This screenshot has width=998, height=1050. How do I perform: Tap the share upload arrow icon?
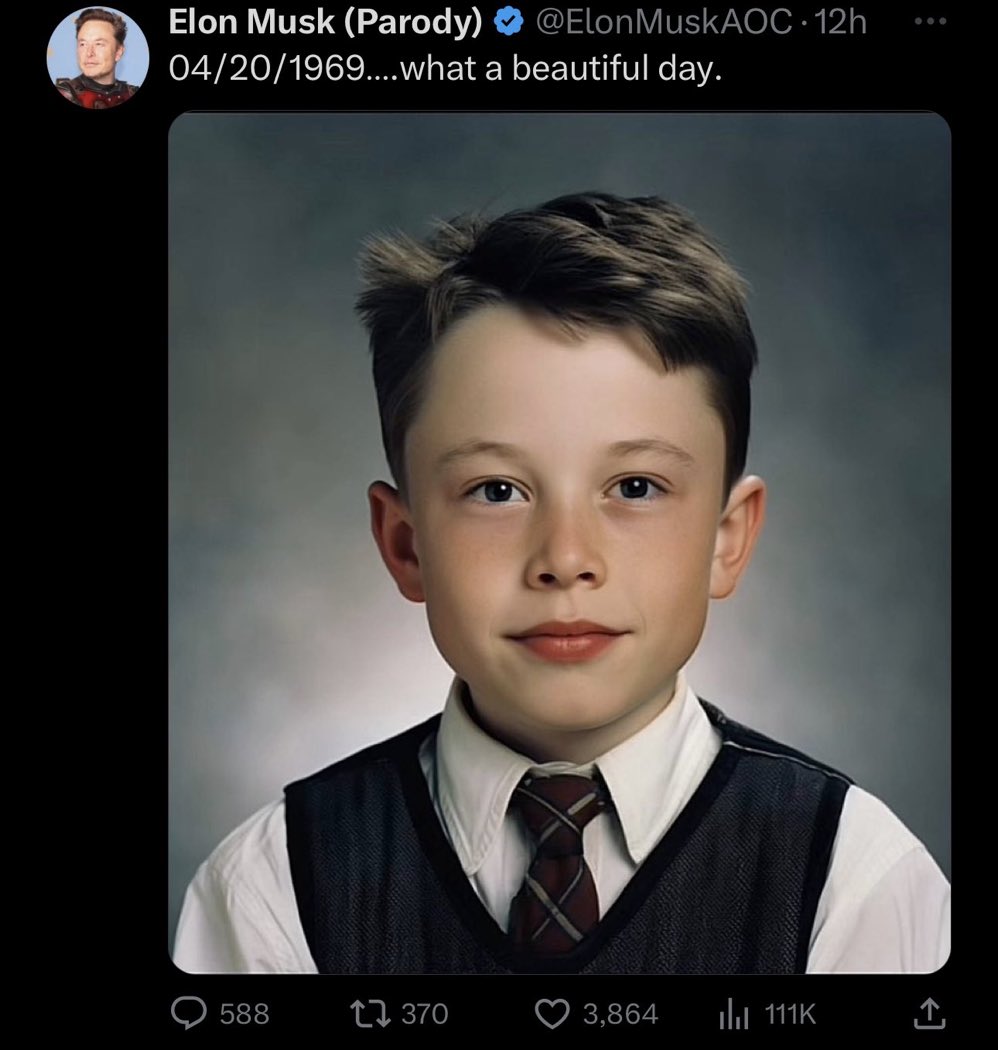tap(930, 1013)
